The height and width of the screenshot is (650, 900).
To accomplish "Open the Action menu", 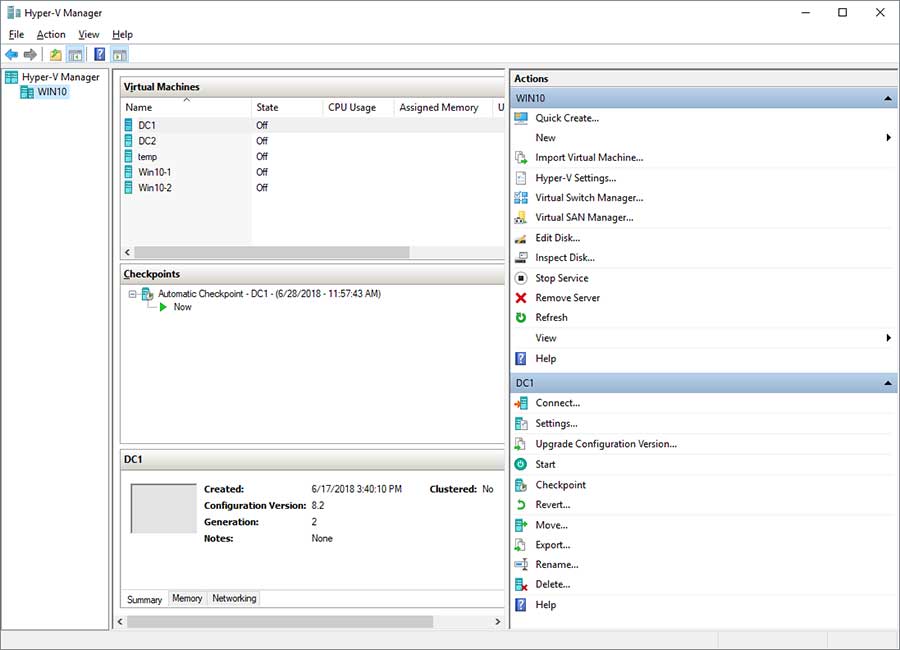I will click(51, 33).
